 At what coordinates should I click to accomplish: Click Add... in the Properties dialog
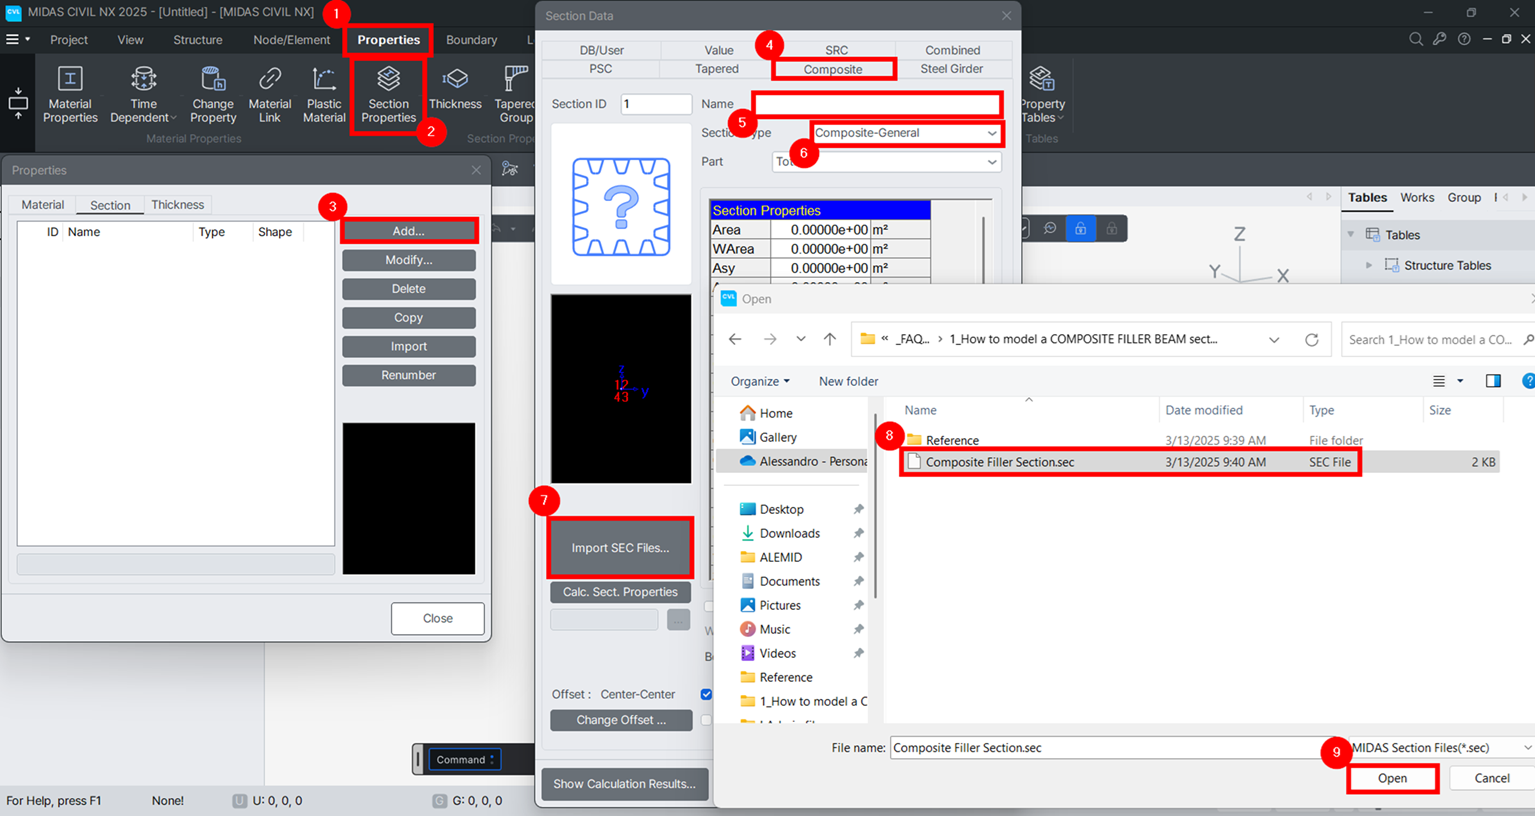tap(408, 231)
